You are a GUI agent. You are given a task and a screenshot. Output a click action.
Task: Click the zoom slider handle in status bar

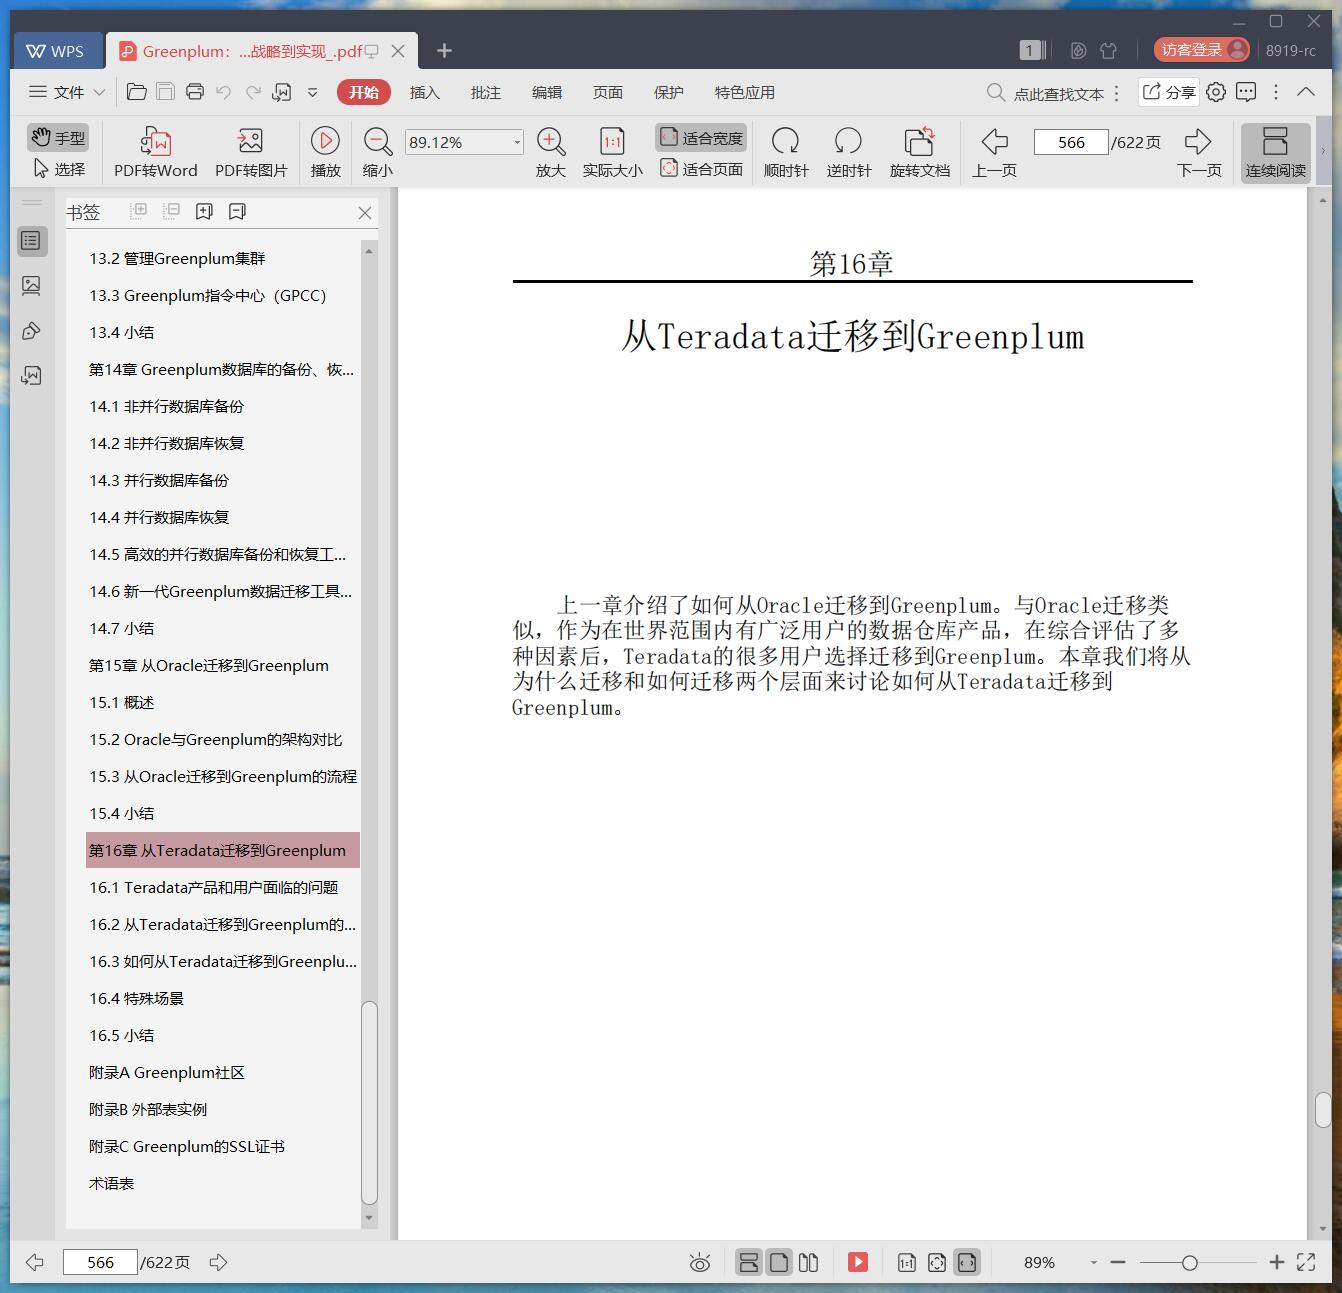[1189, 1263]
